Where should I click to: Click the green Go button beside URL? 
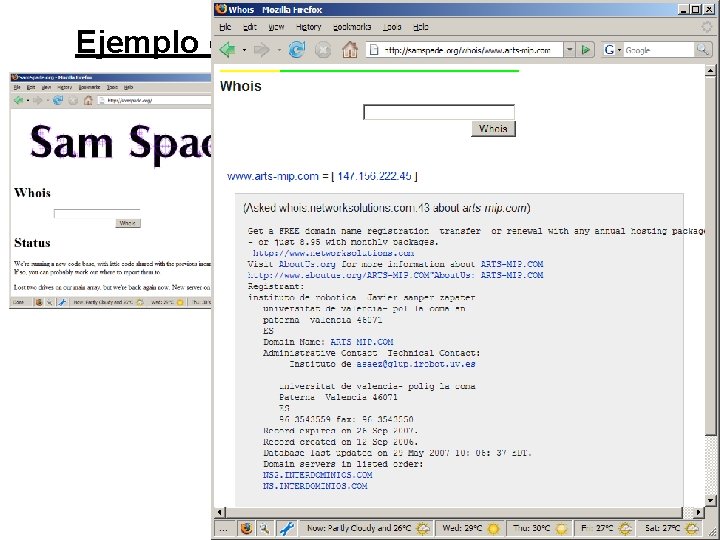click(x=585, y=50)
